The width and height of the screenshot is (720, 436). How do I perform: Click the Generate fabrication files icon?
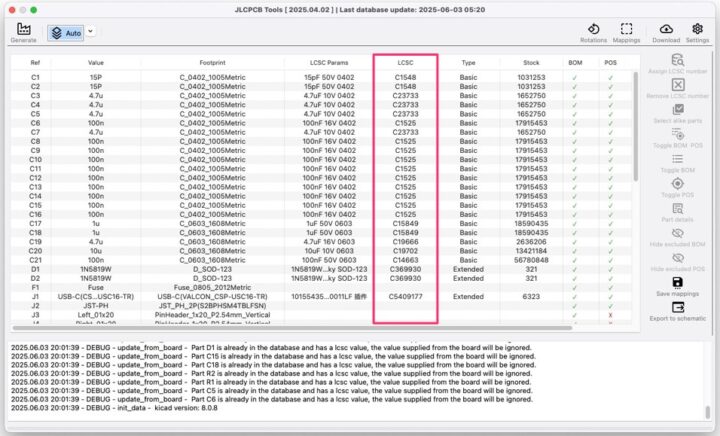click(23, 30)
